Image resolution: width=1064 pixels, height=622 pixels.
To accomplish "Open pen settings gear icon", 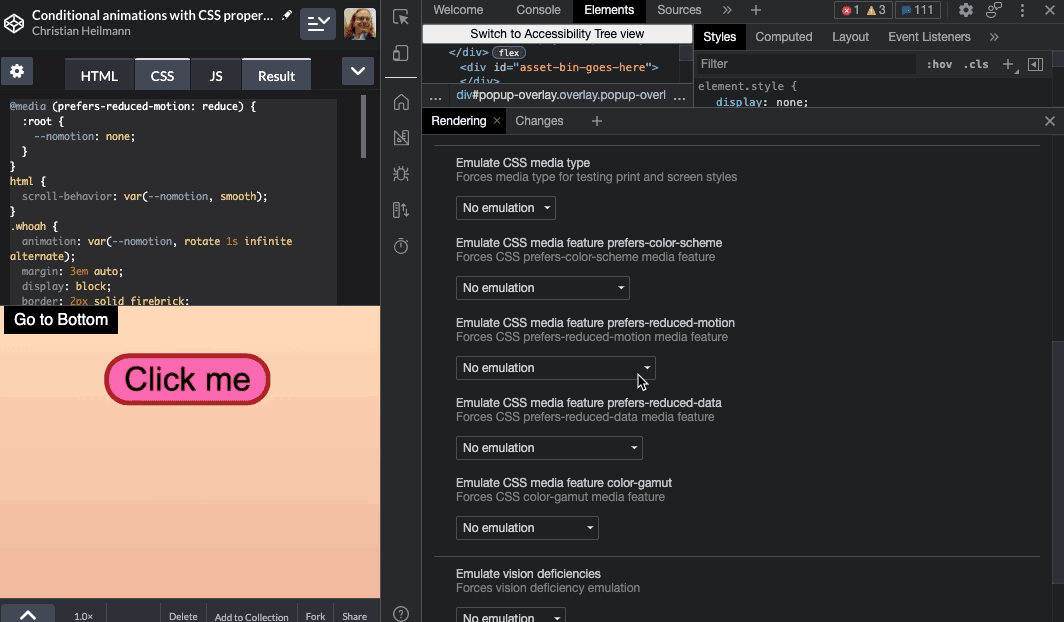I will pyautogui.click(x=17, y=71).
